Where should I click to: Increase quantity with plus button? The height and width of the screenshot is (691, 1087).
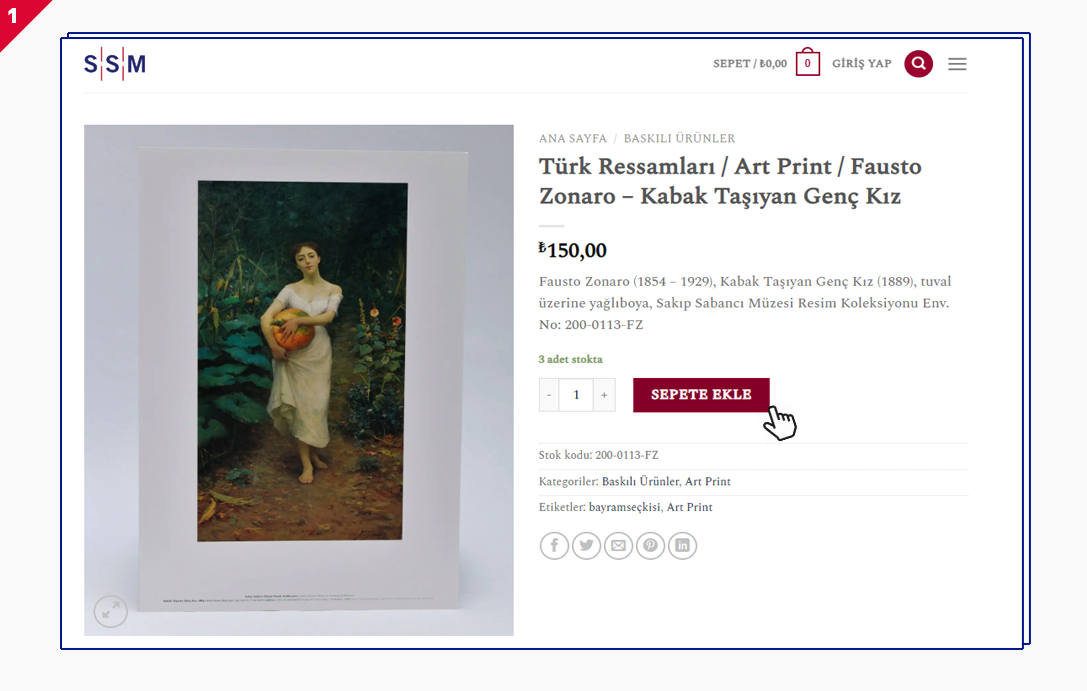click(x=604, y=395)
